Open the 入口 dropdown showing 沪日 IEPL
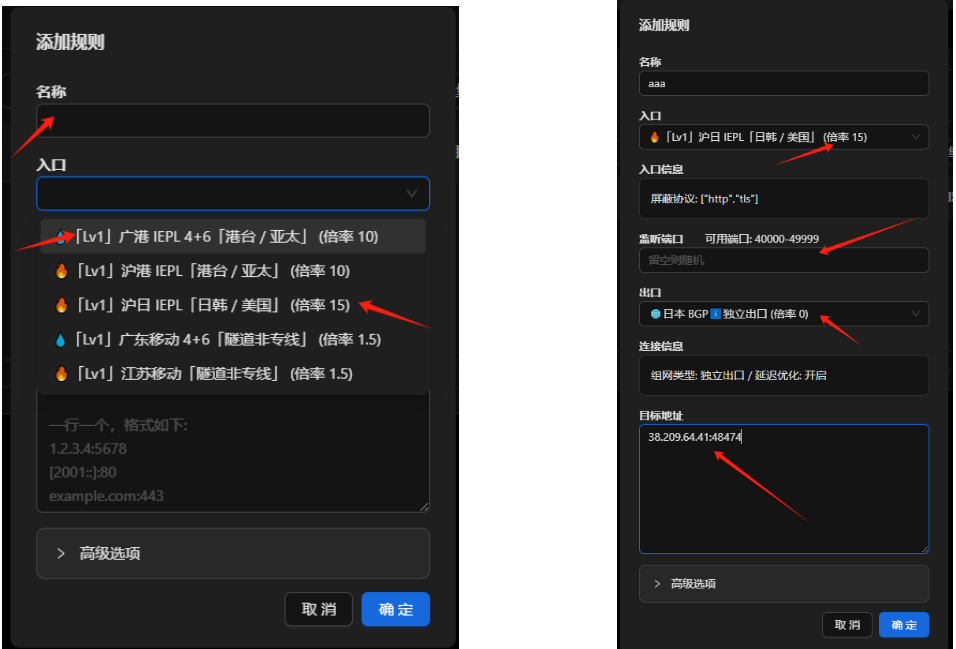 click(x=783, y=137)
